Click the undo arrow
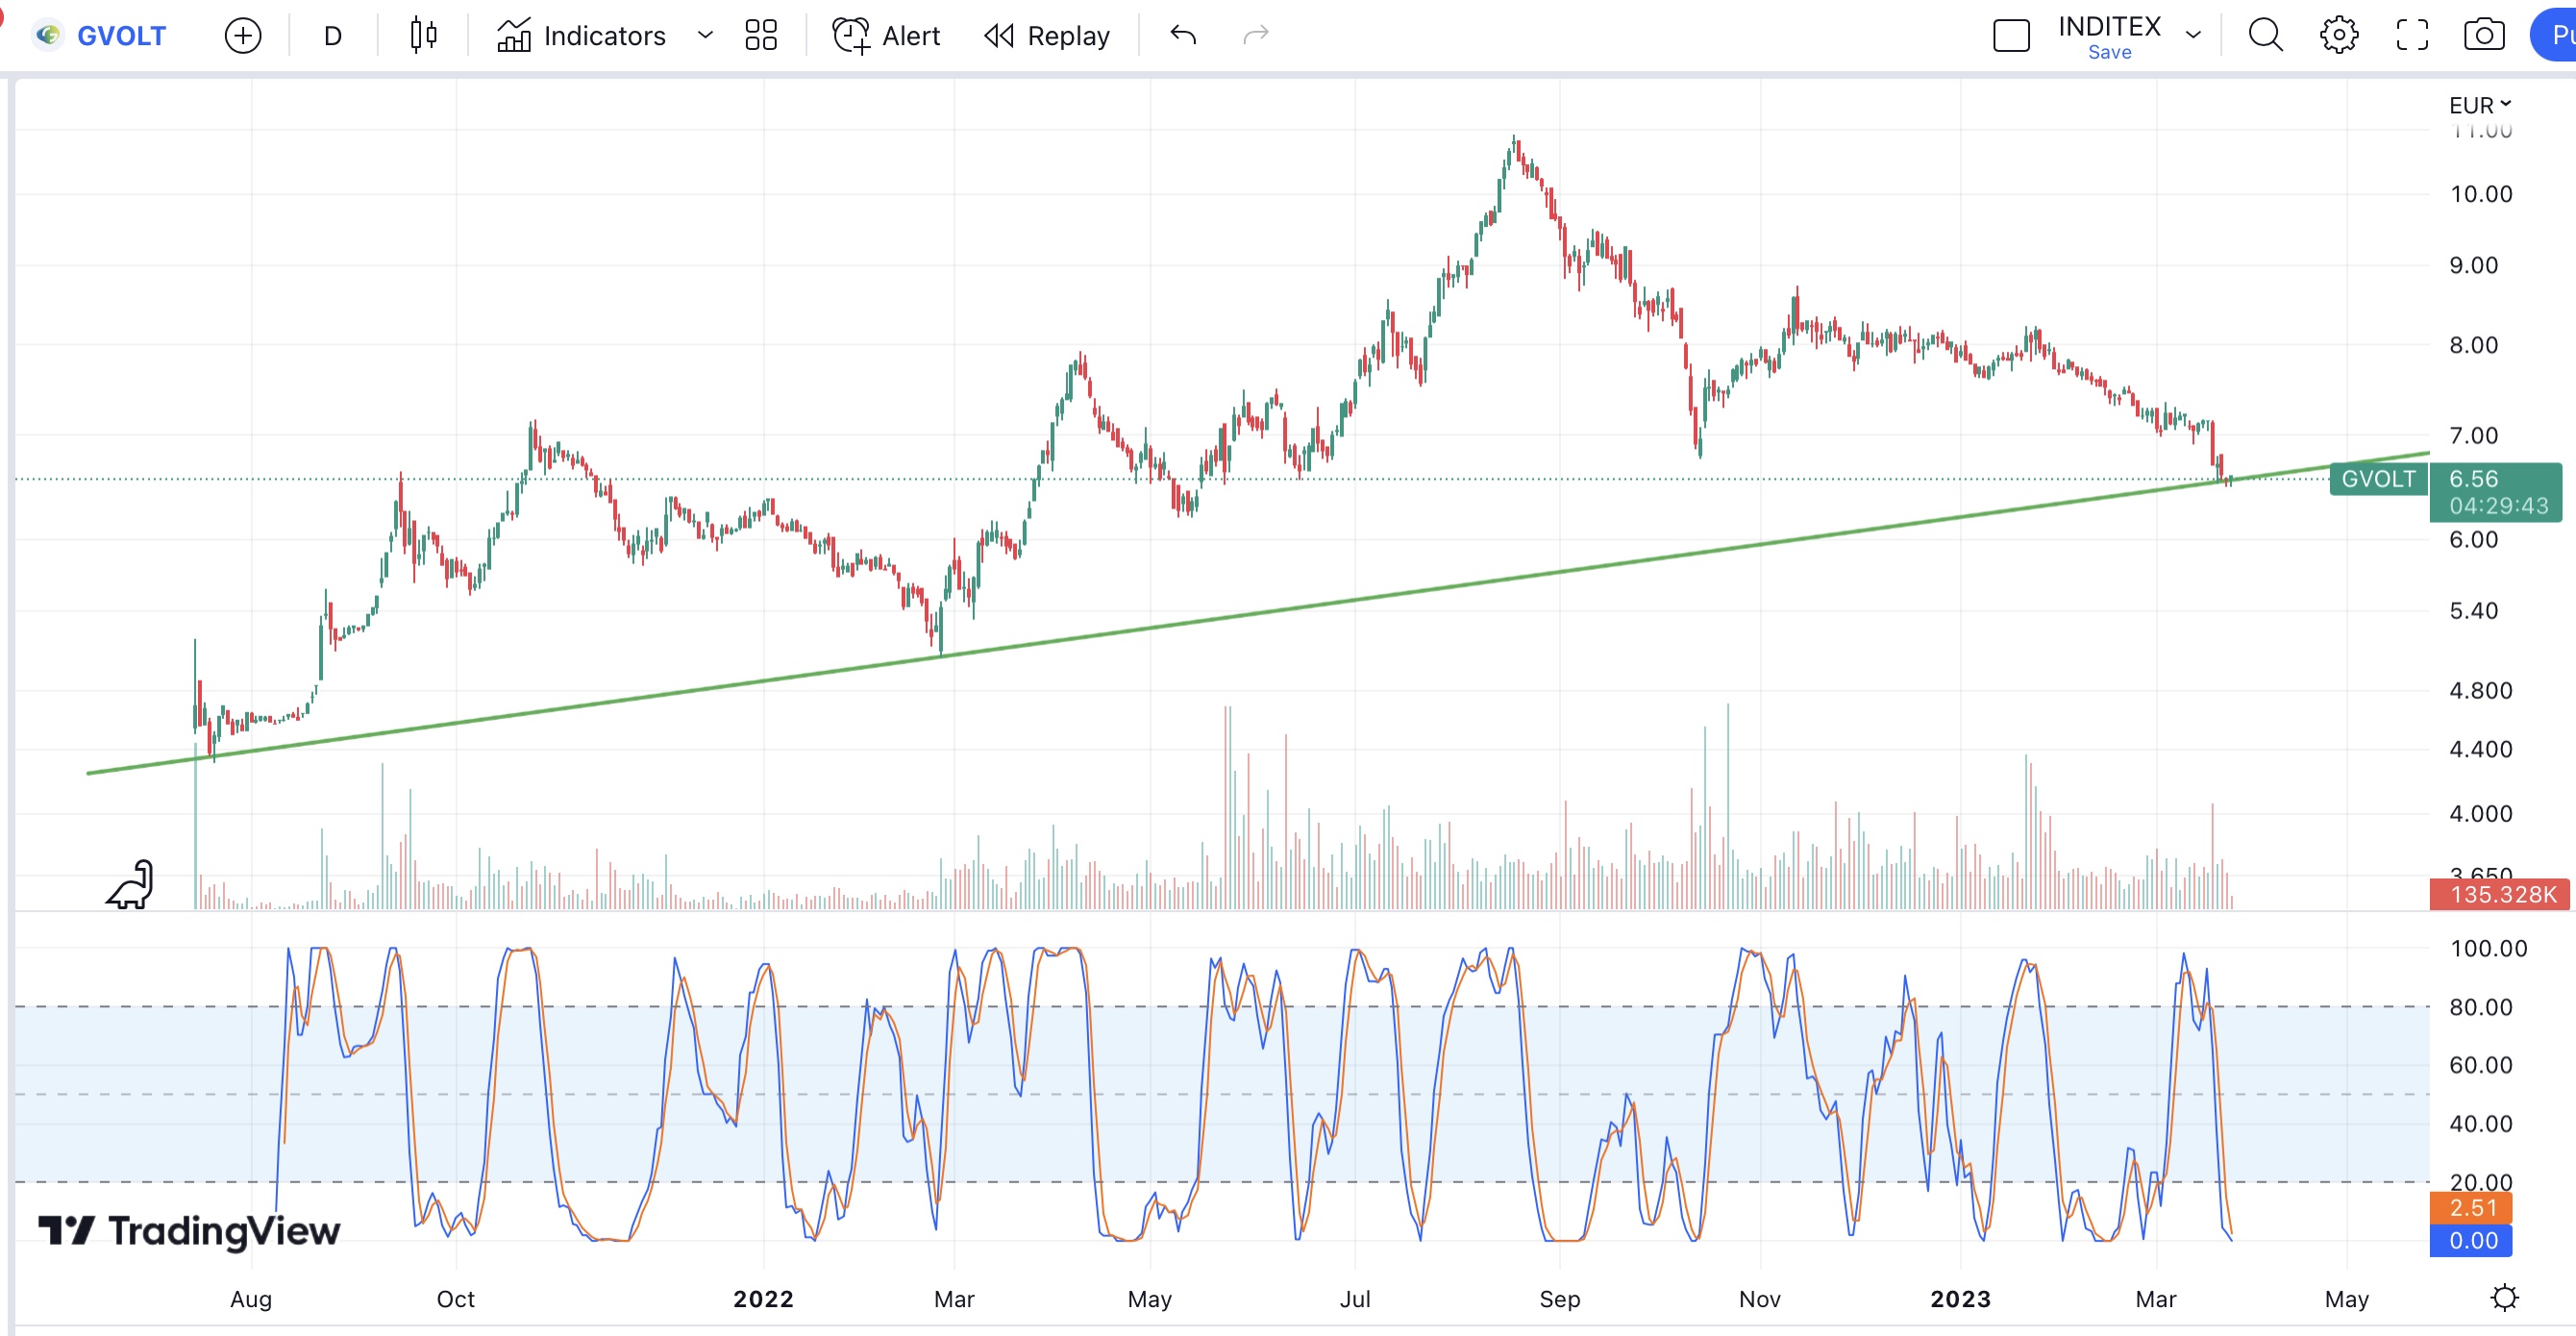Viewport: 2576px width, 1336px height. [1183, 36]
